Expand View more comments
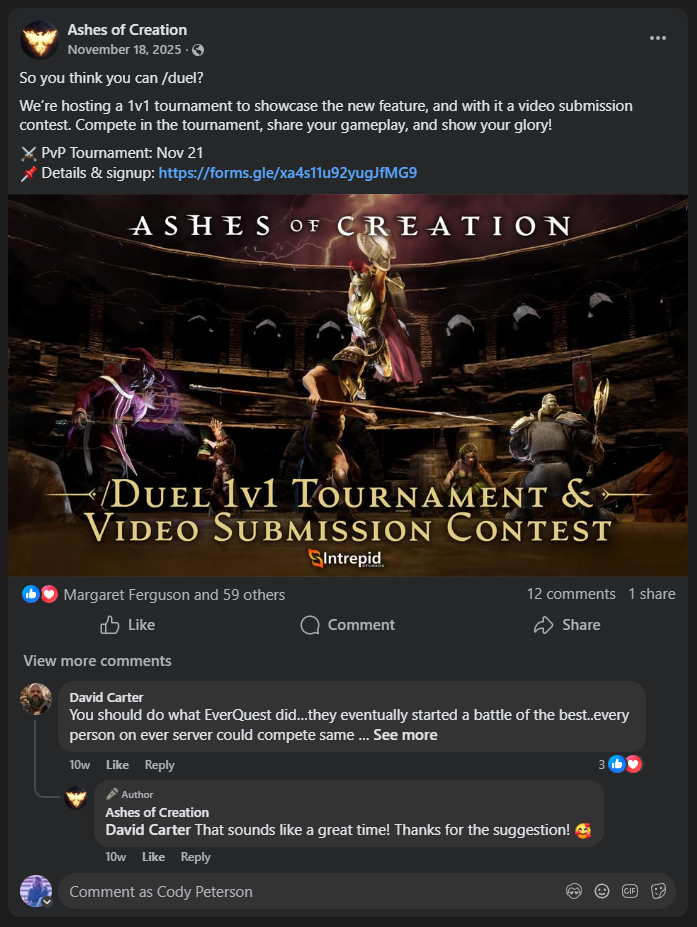 click(x=98, y=661)
